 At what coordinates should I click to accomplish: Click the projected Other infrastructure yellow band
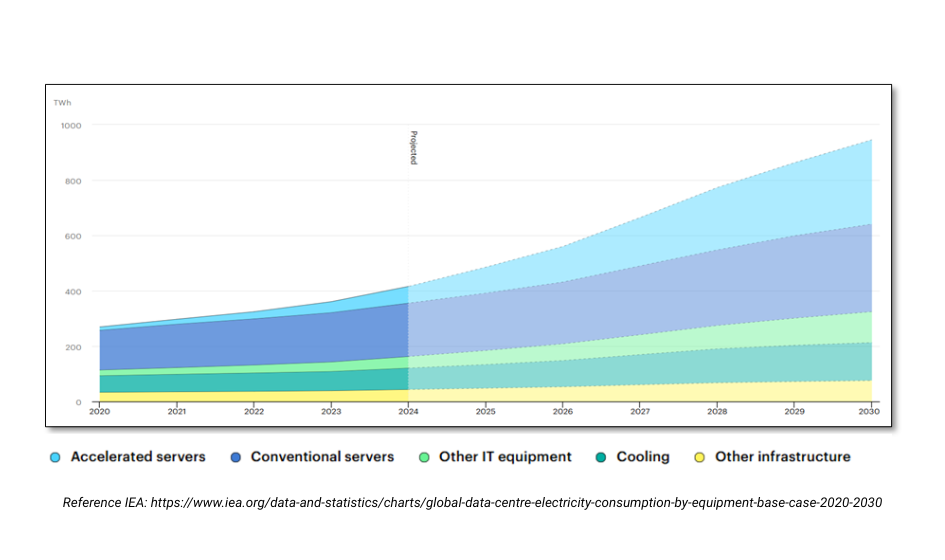tap(700, 391)
